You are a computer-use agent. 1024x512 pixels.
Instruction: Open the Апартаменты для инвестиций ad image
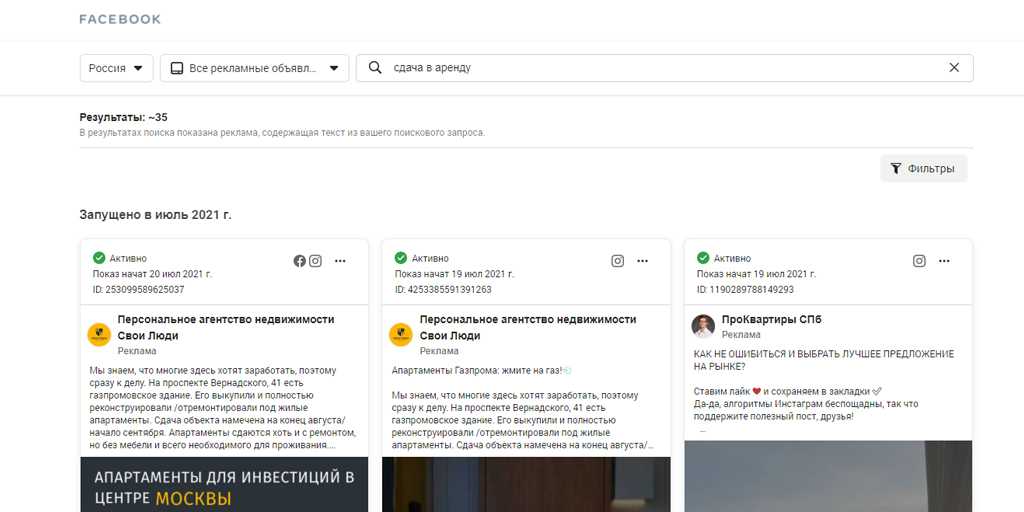pos(224,485)
